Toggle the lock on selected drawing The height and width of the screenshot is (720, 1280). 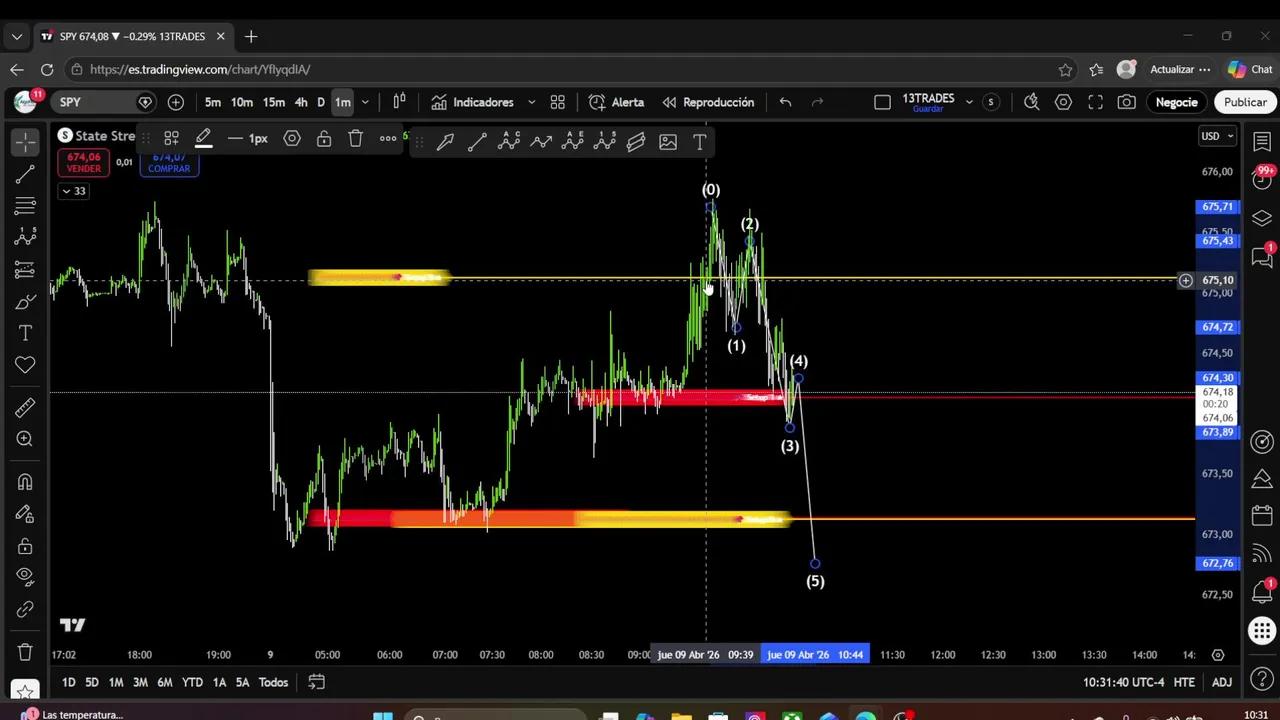coord(324,139)
